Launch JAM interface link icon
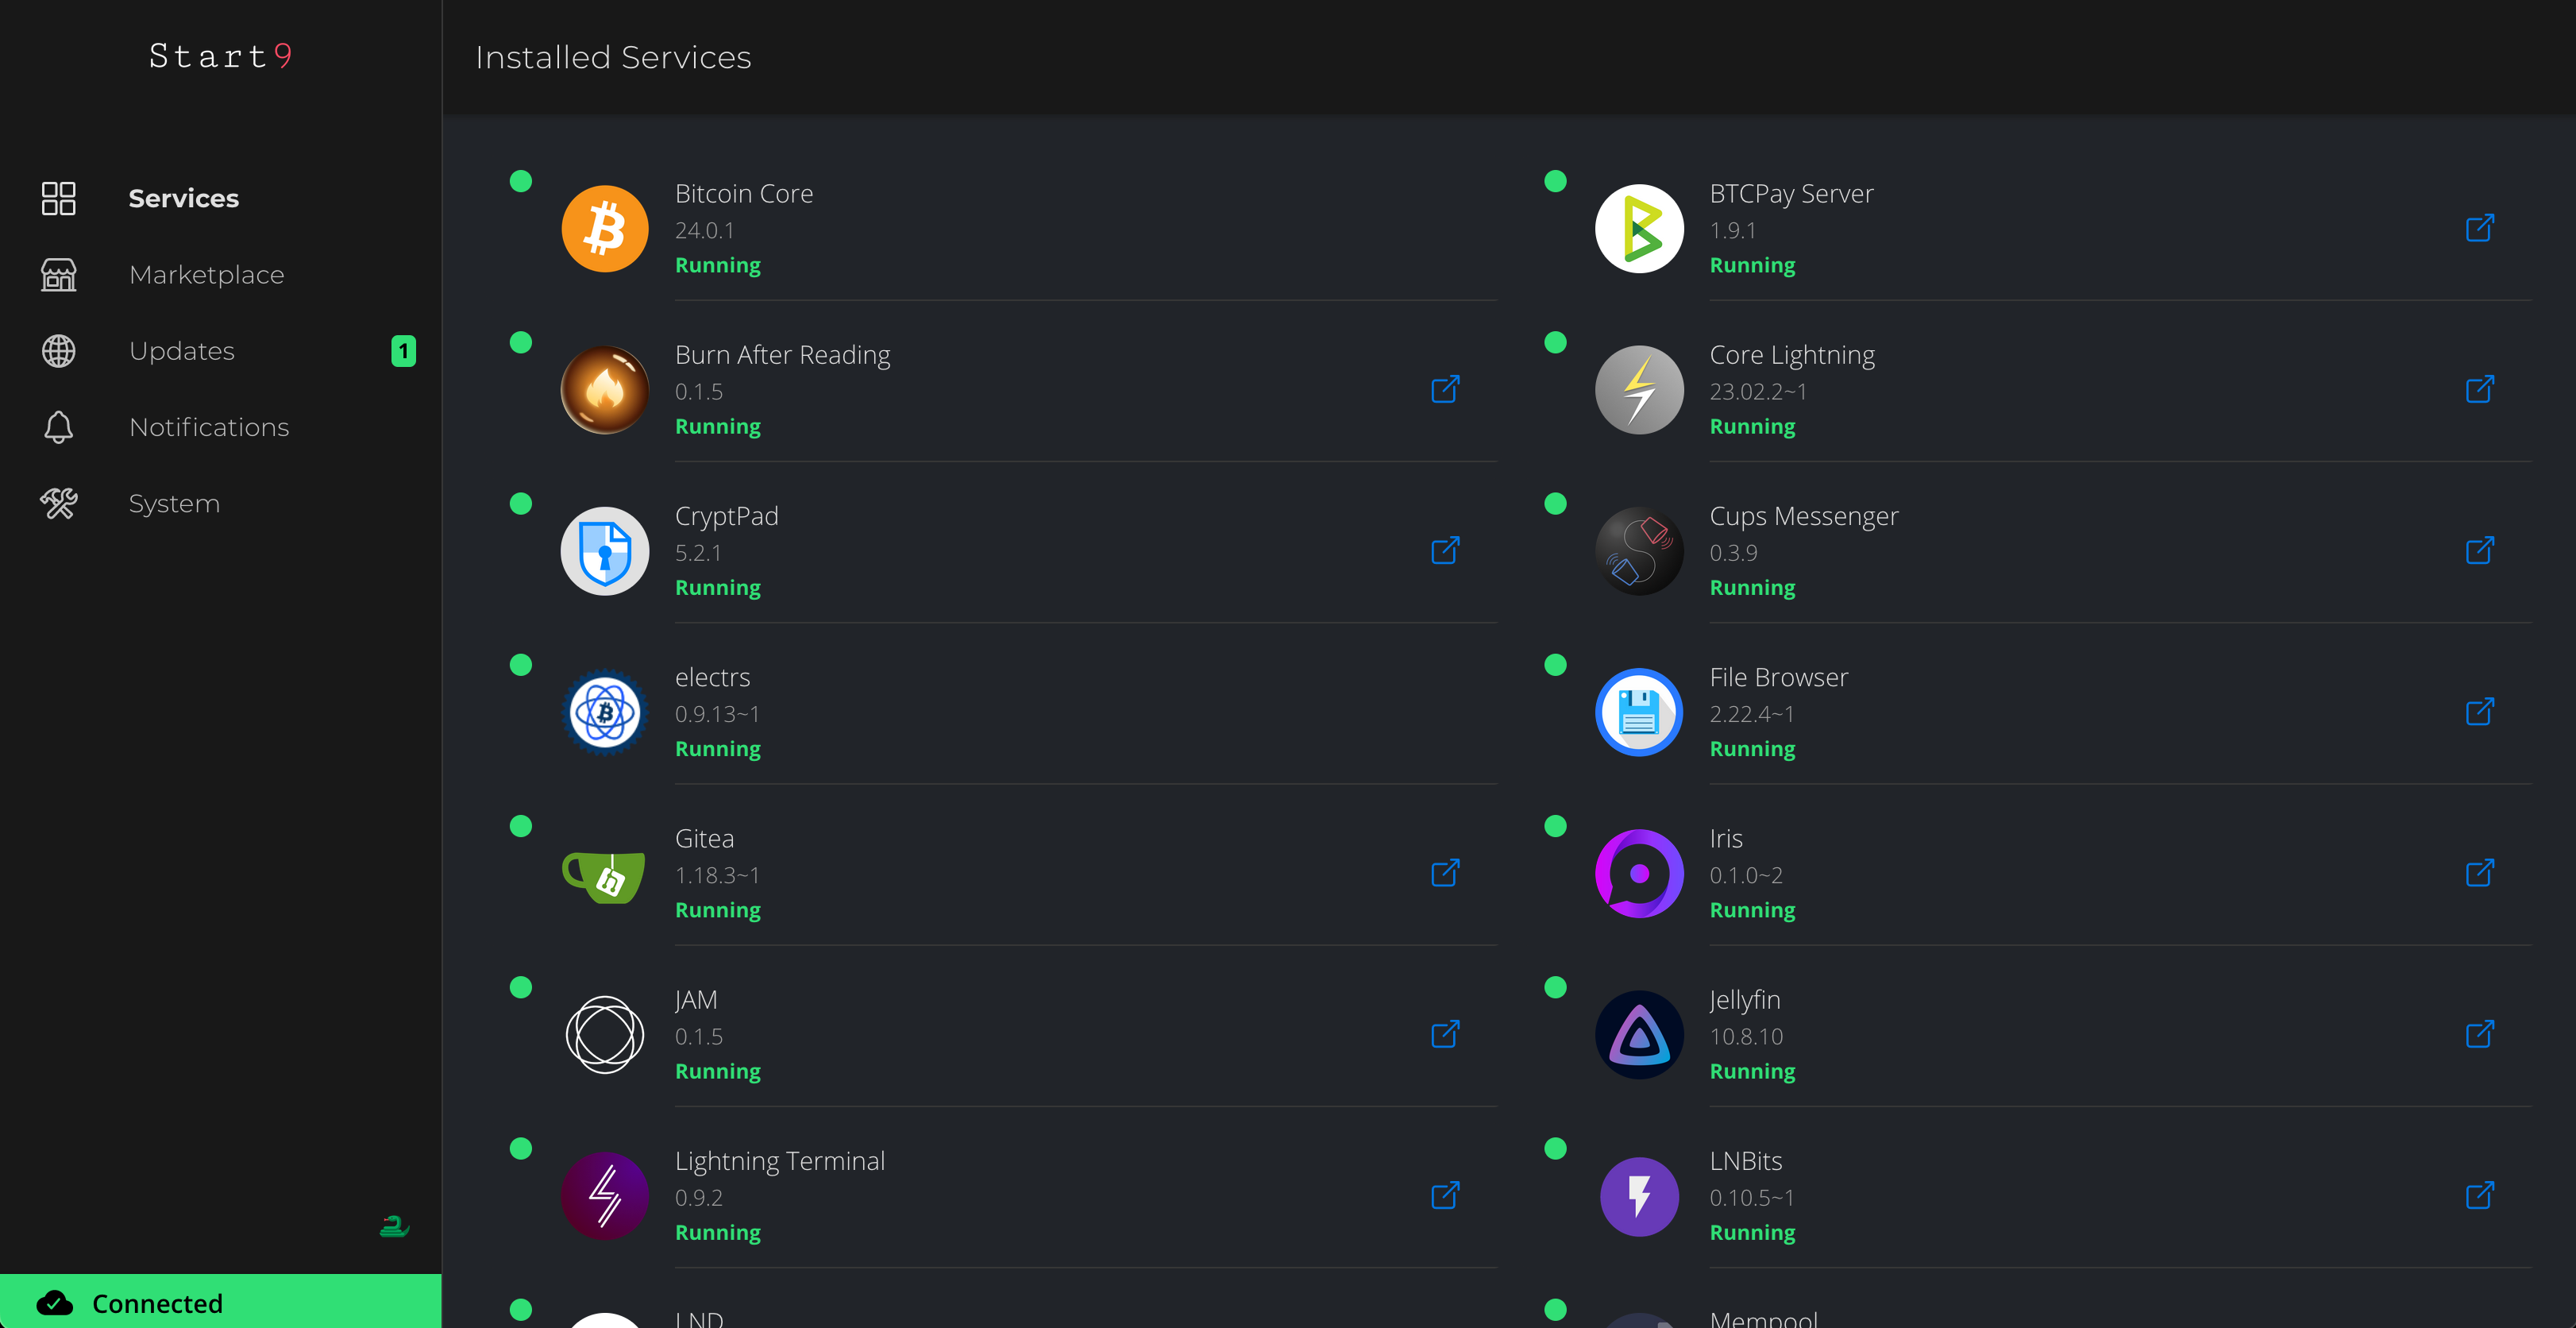This screenshot has width=2576, height=1328. click(x=1446, y=1034)
